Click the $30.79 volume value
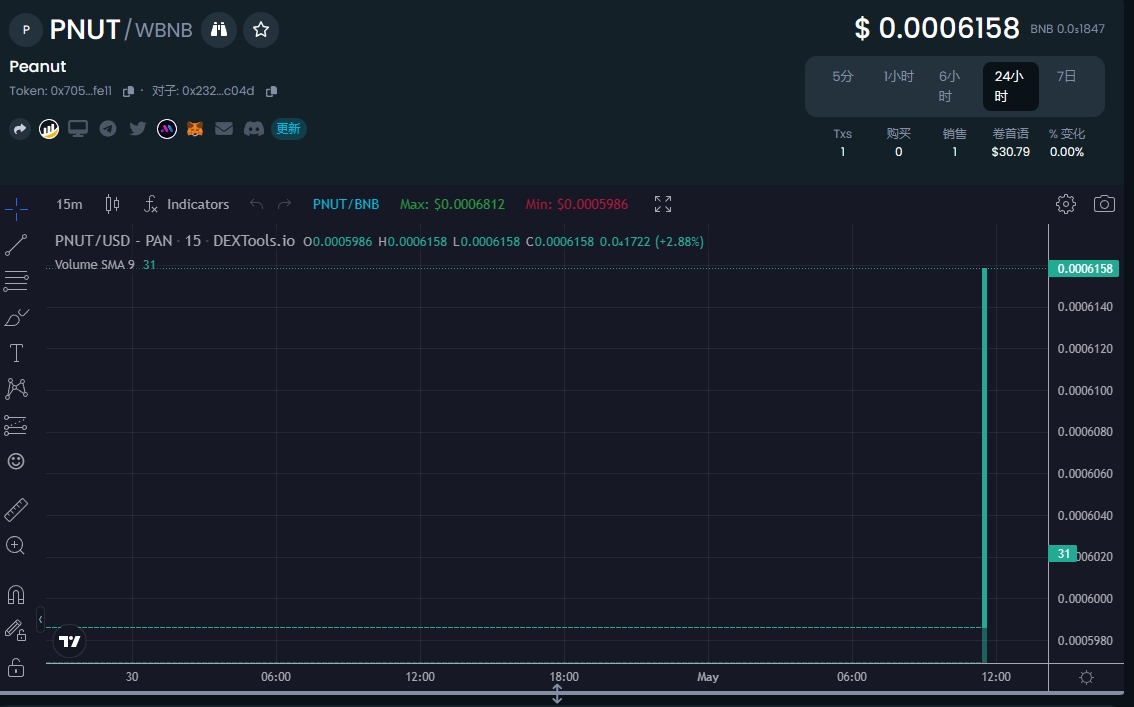The width and height of the screenshot is (1134, 707). point(1010,152)
